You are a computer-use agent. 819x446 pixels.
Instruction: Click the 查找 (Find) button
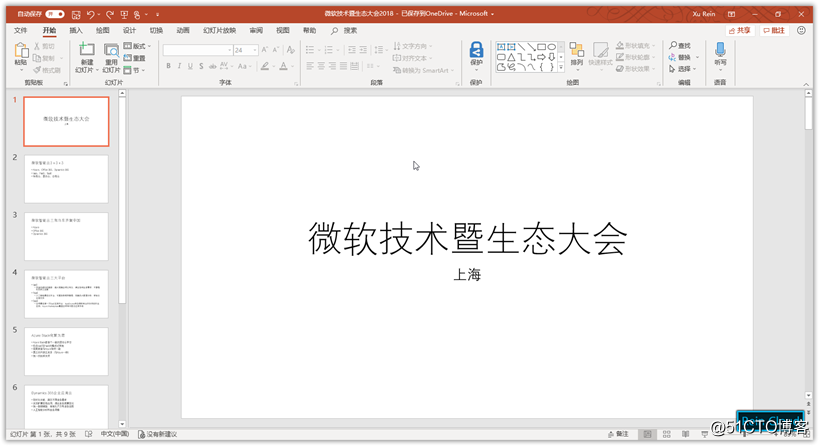680,46
